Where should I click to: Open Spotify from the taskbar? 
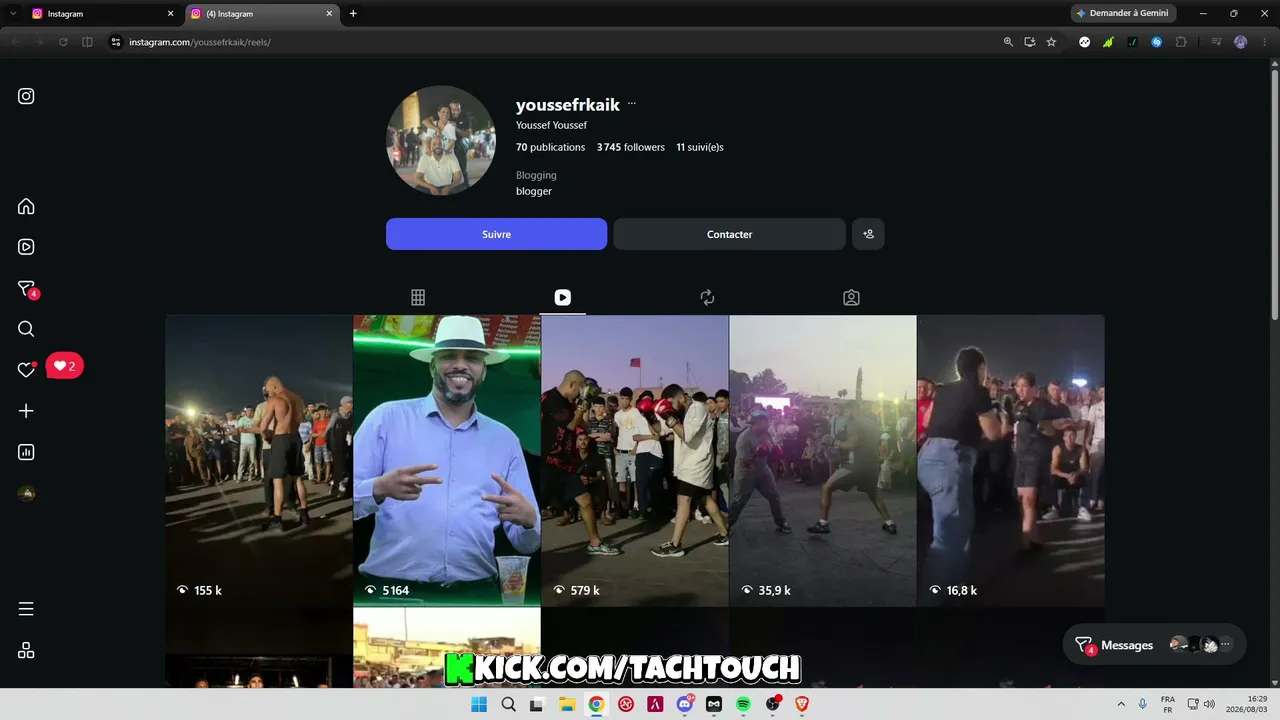[x=743, y=704]
